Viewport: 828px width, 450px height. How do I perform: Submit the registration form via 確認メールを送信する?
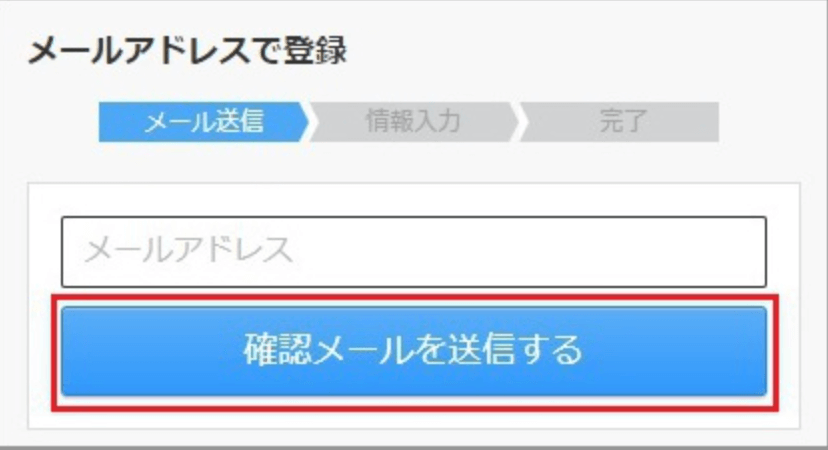point(413,351)
